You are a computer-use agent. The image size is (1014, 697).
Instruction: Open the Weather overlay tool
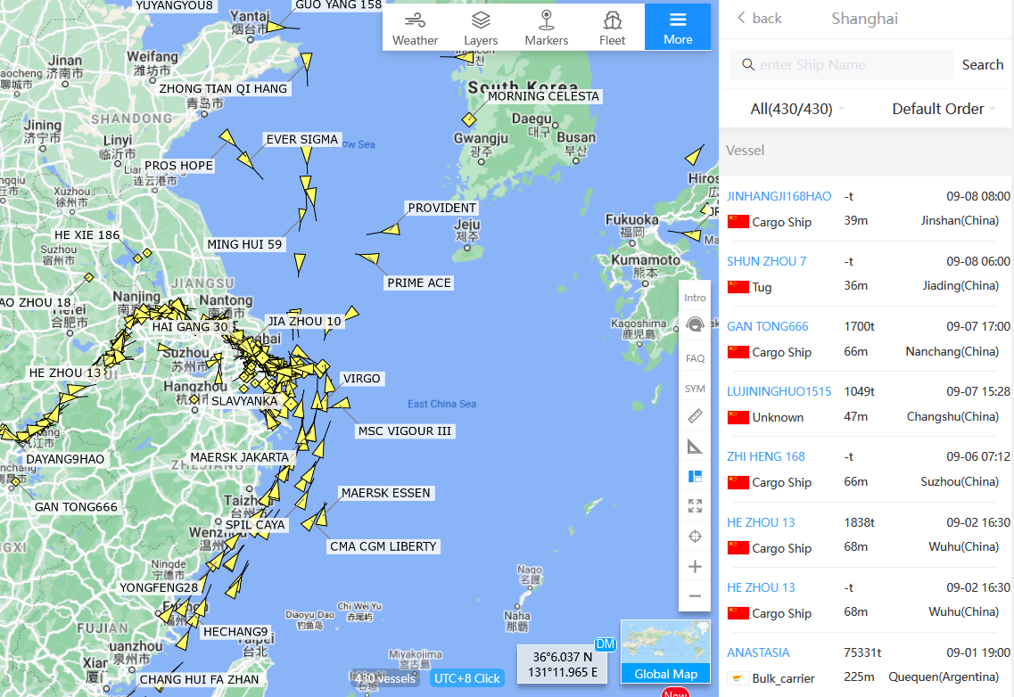coord(415,28)
